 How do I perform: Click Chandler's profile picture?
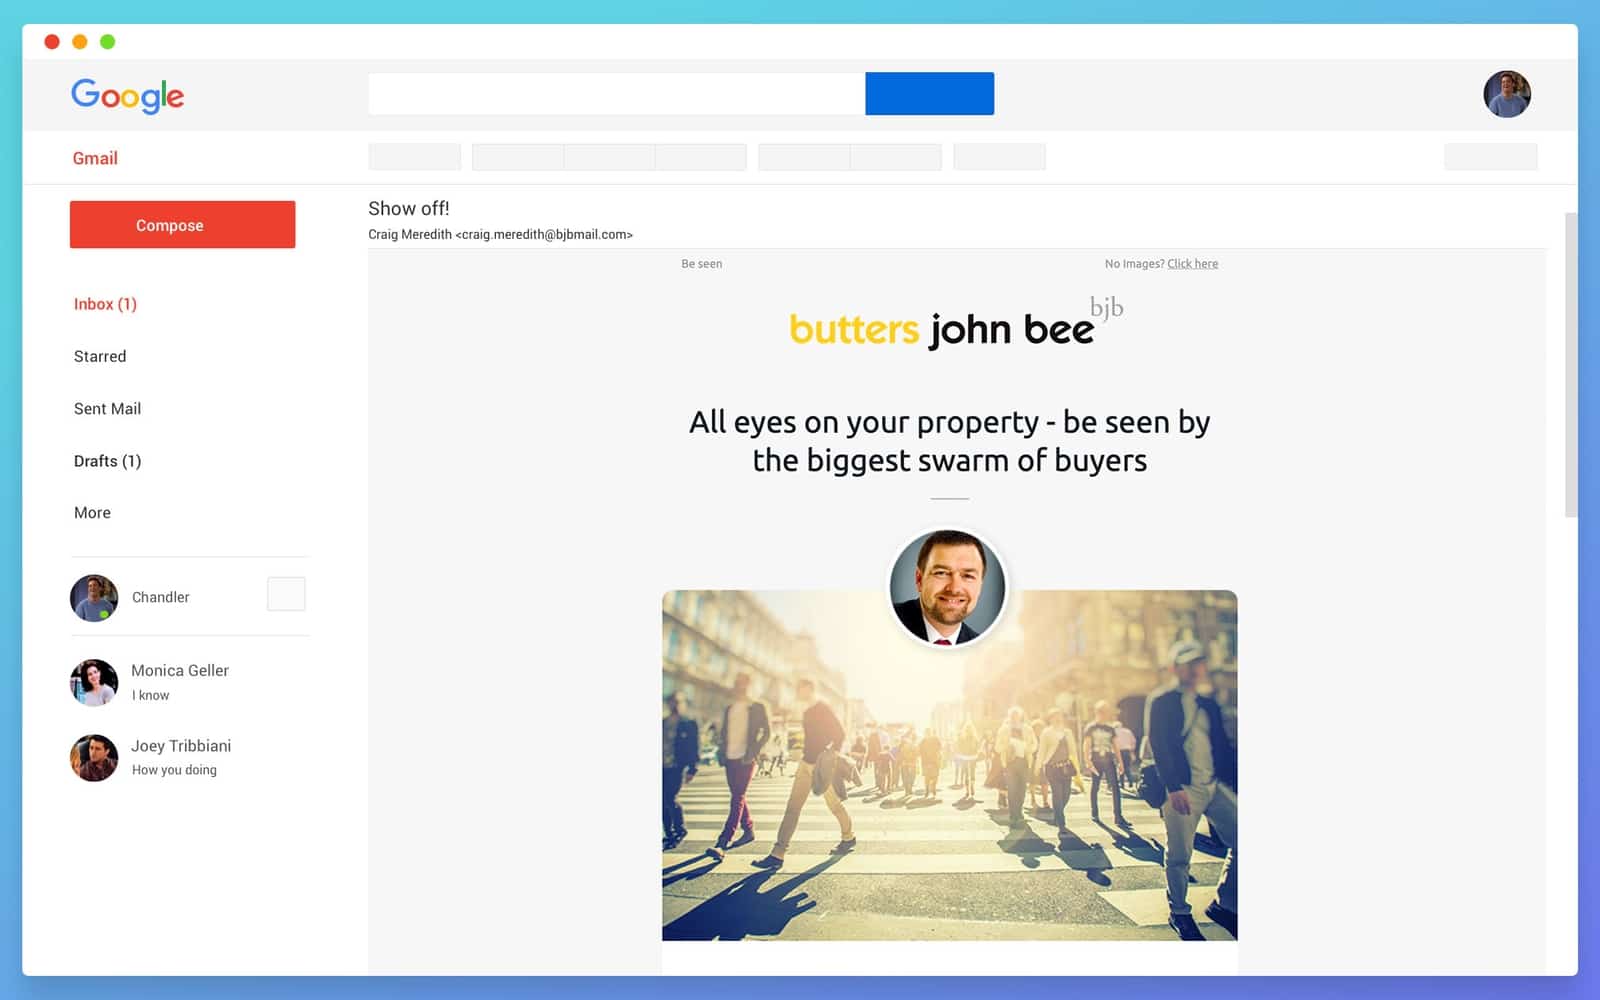pyautogui.click(x=93, y=597)
